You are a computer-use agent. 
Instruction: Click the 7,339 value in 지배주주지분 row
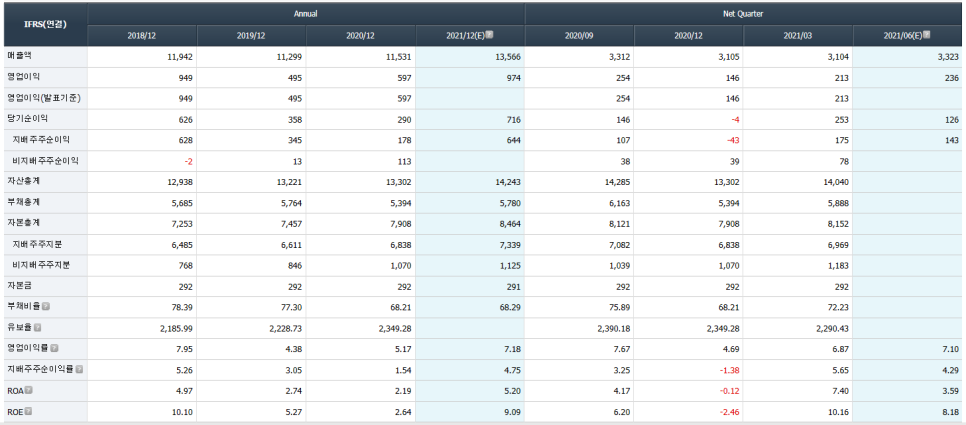point(509,245)
